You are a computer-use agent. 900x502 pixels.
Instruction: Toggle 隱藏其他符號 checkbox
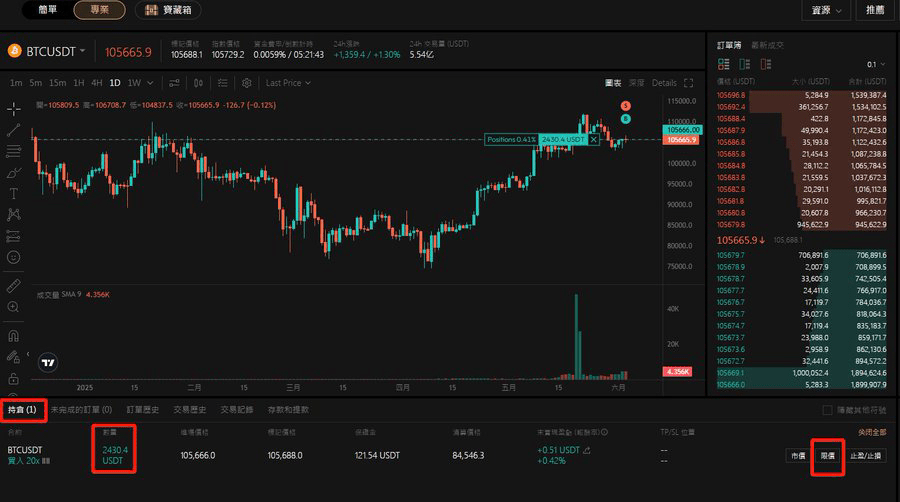pos(827,410)
